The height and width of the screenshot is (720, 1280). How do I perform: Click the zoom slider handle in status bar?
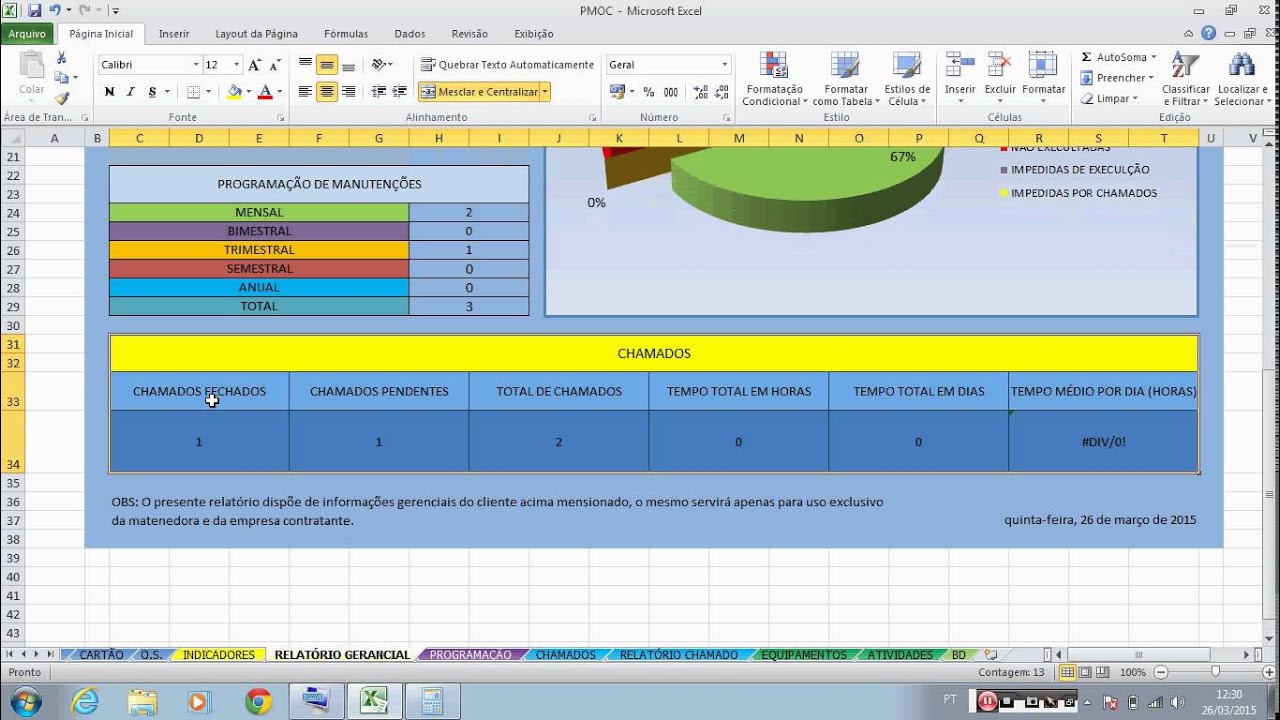pos(1215,672)
